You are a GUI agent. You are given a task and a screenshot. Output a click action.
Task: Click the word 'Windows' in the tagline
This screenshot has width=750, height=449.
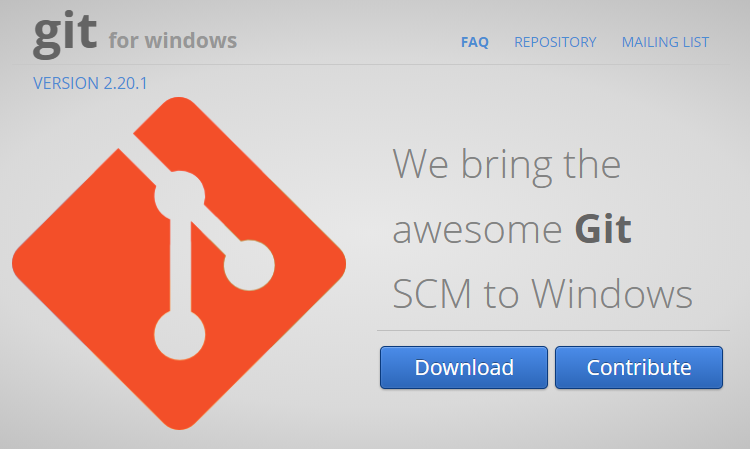tap(612, 293)
